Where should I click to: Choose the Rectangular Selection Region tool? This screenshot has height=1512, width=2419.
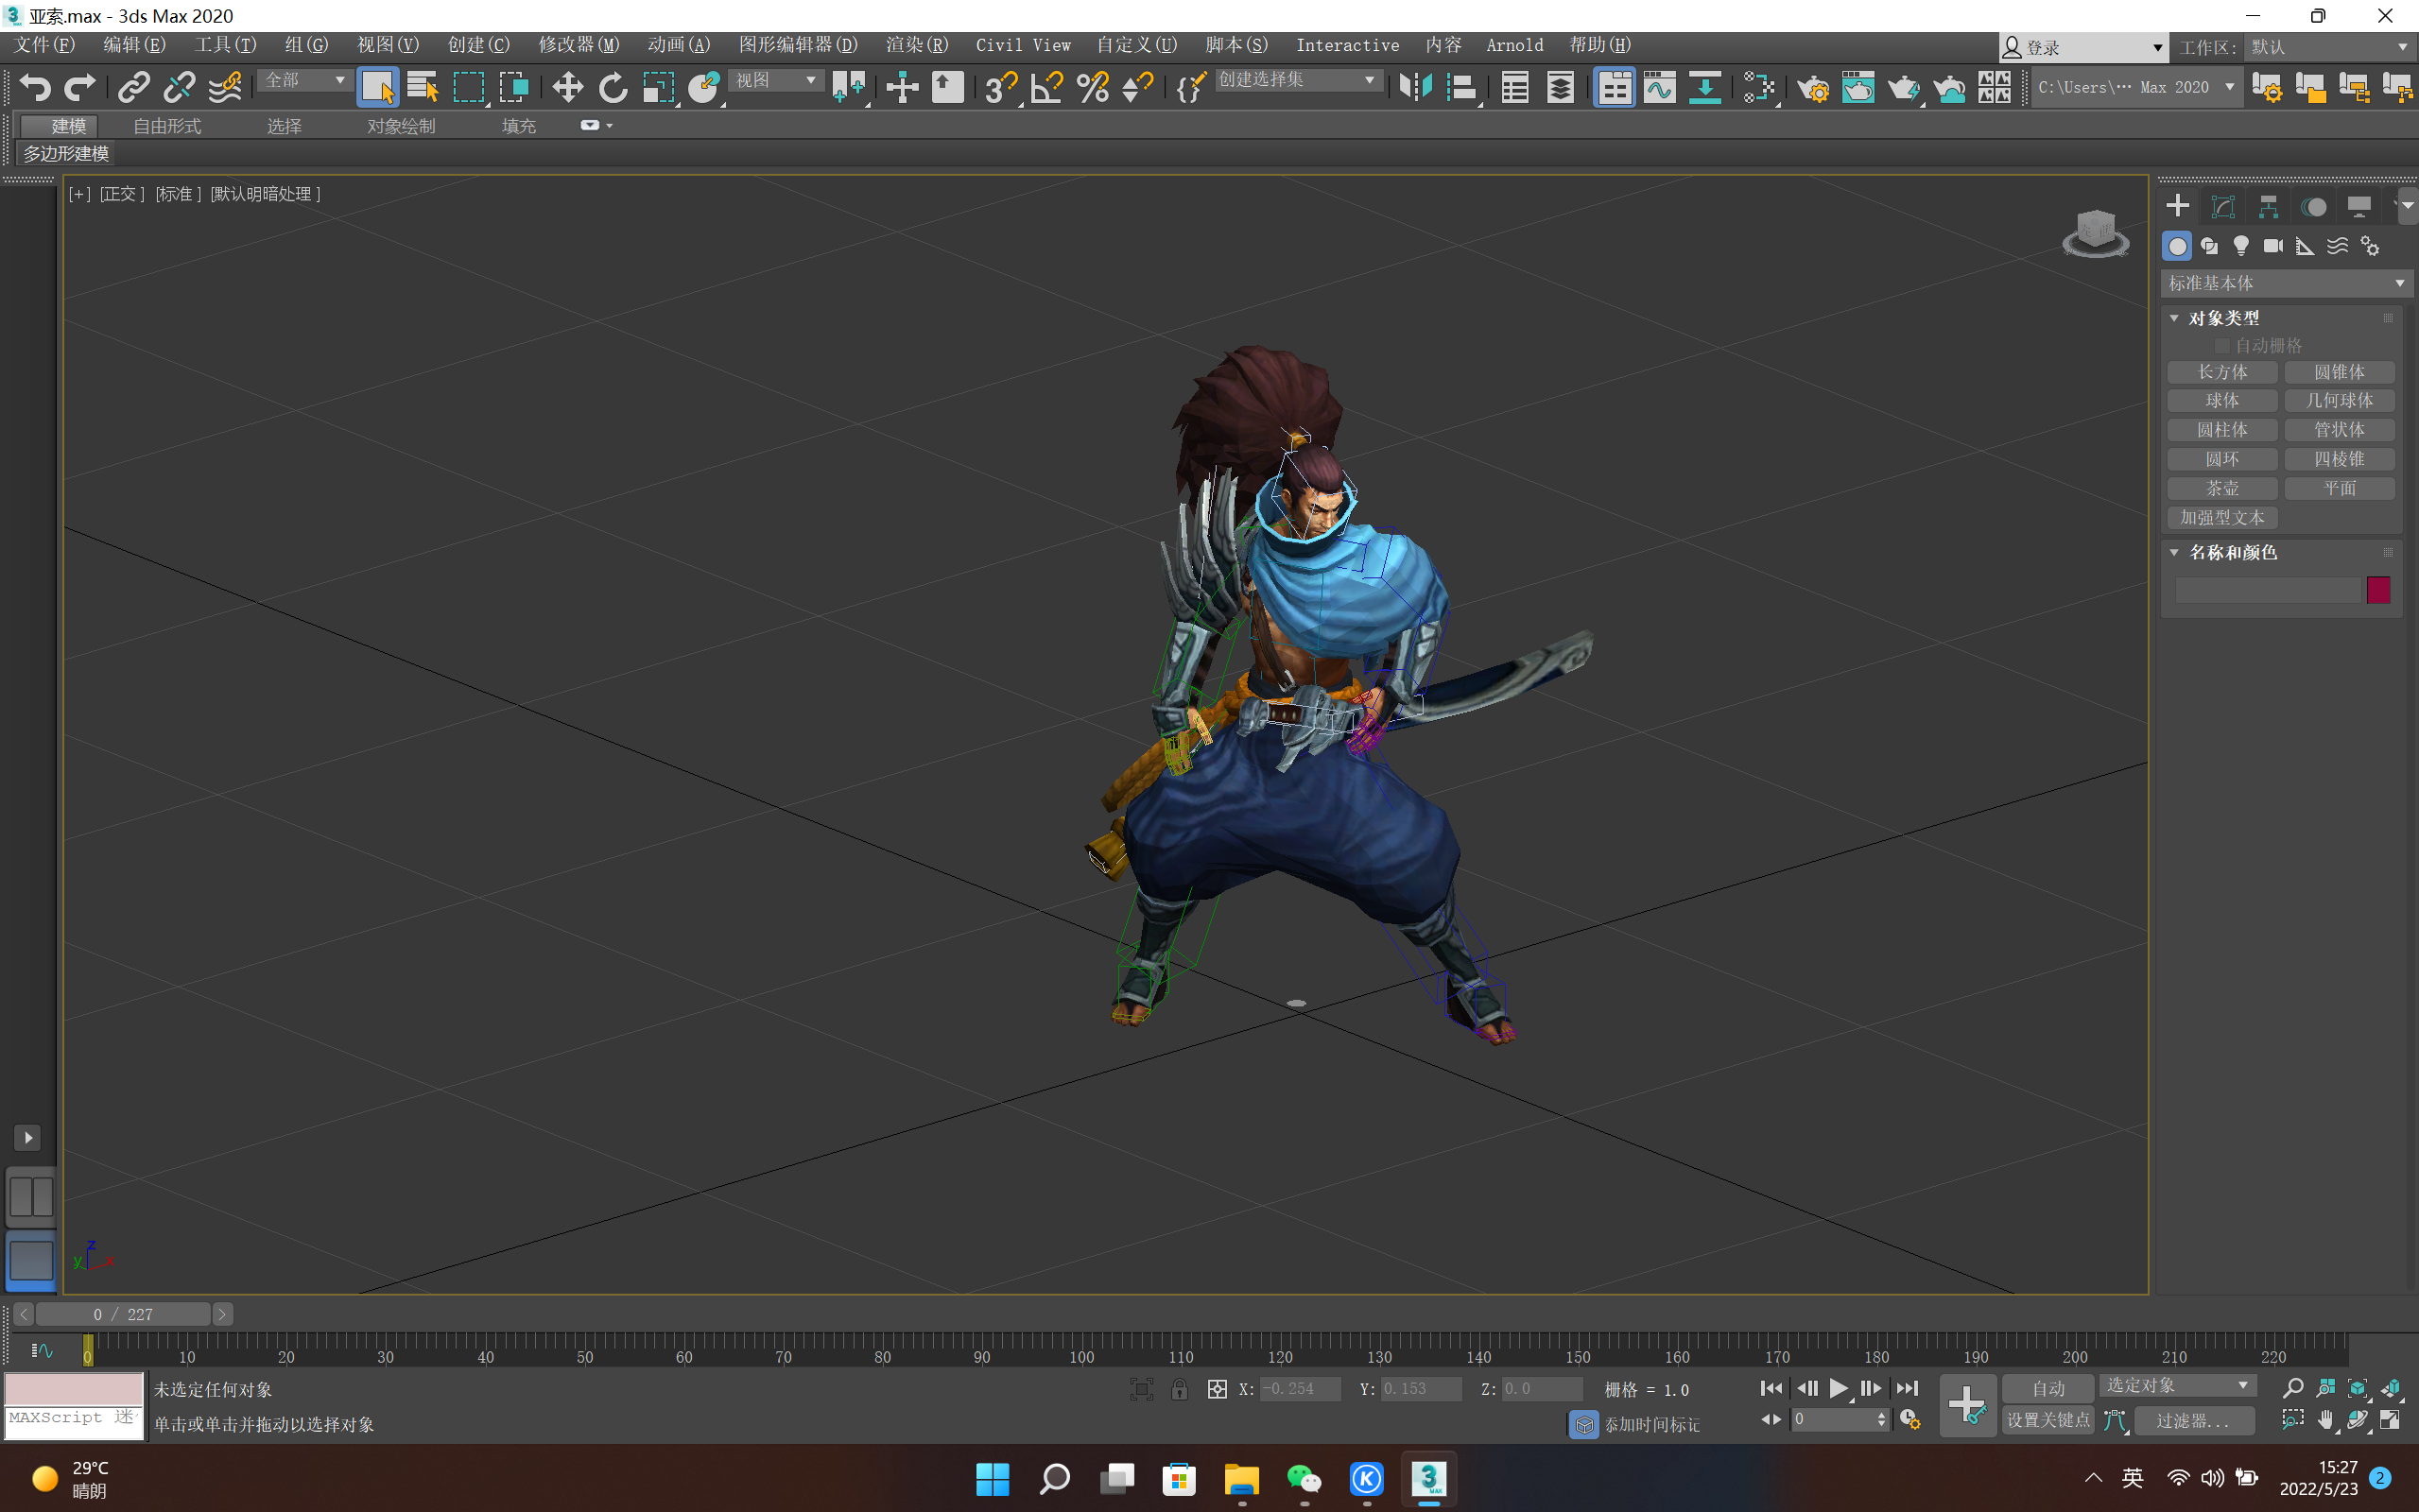pyautogui.click(x=468, y=88)
